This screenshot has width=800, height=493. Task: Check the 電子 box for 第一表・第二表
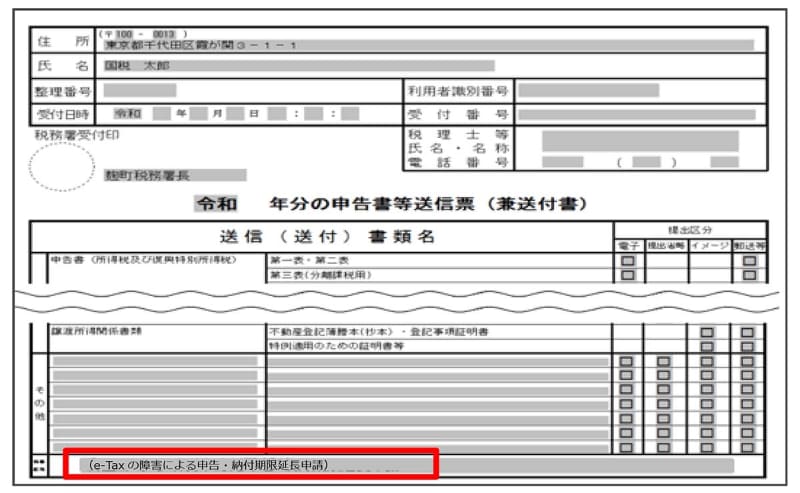tap(628, 261)
